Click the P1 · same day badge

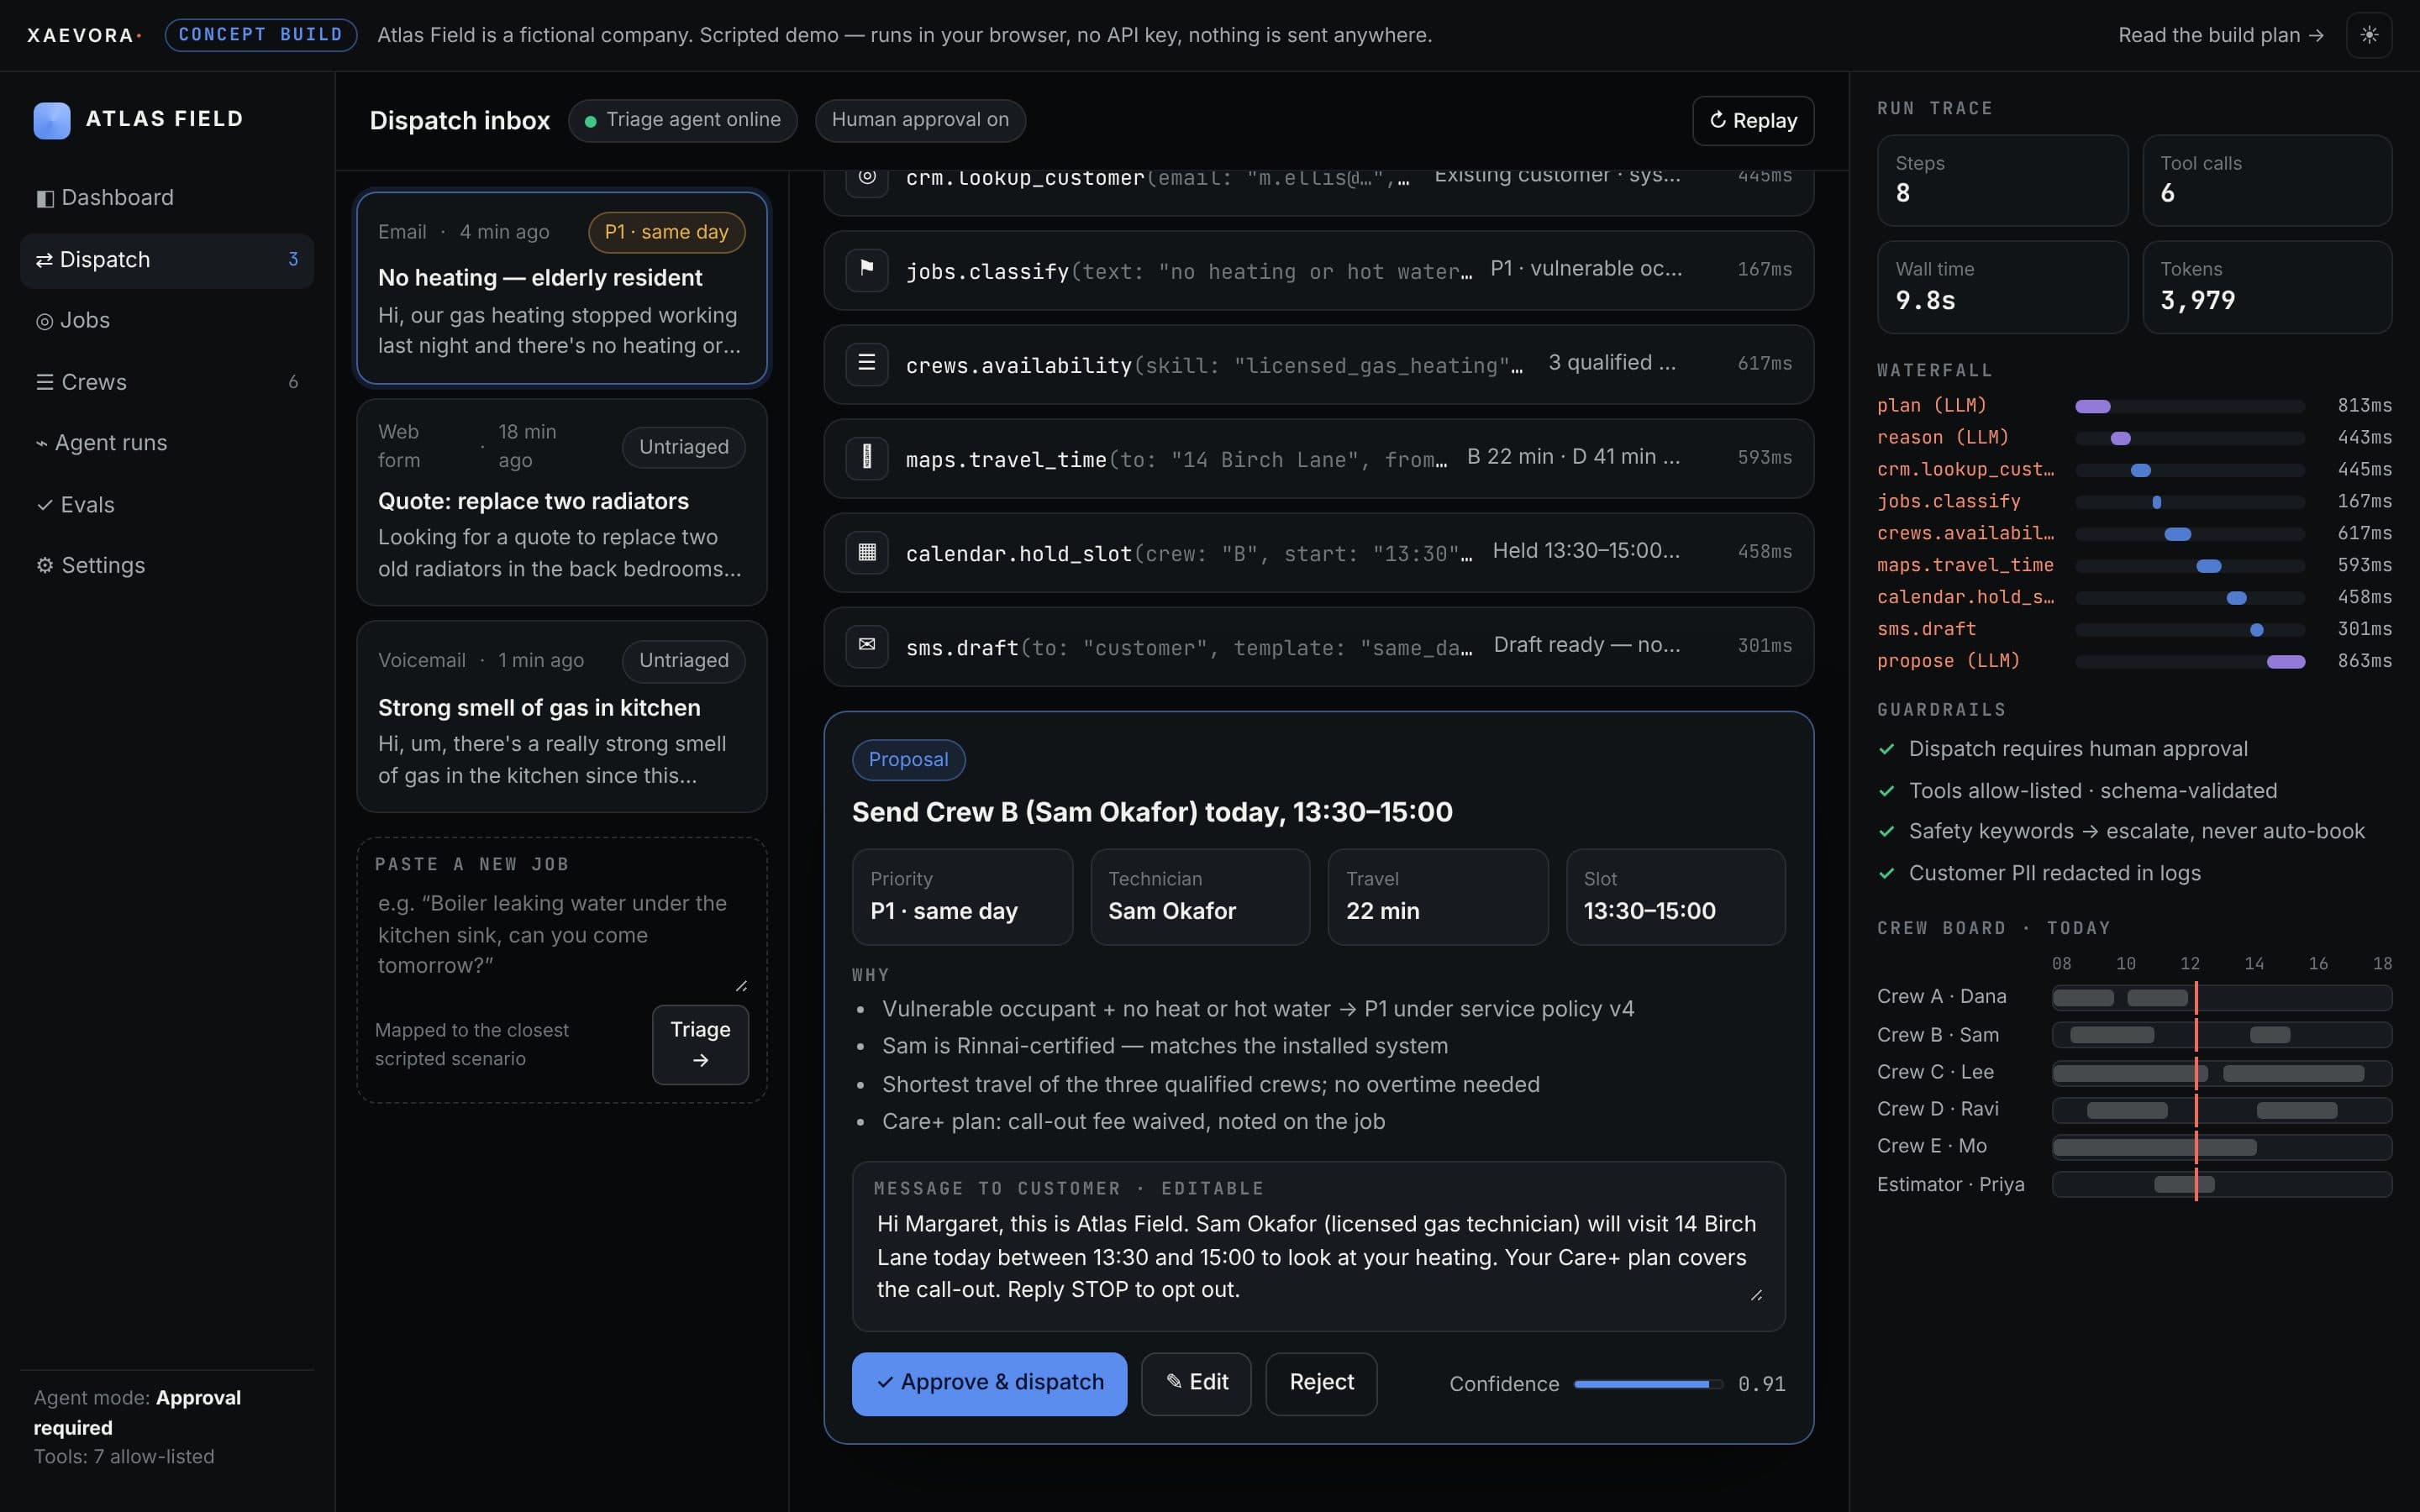(666, 232)
